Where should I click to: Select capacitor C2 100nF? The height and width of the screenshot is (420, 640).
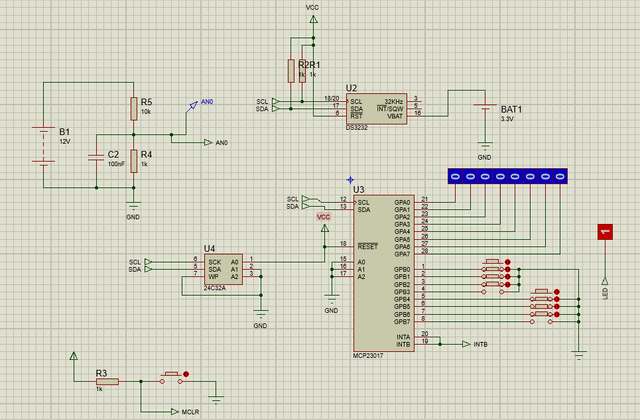click(x=96, y=157)
